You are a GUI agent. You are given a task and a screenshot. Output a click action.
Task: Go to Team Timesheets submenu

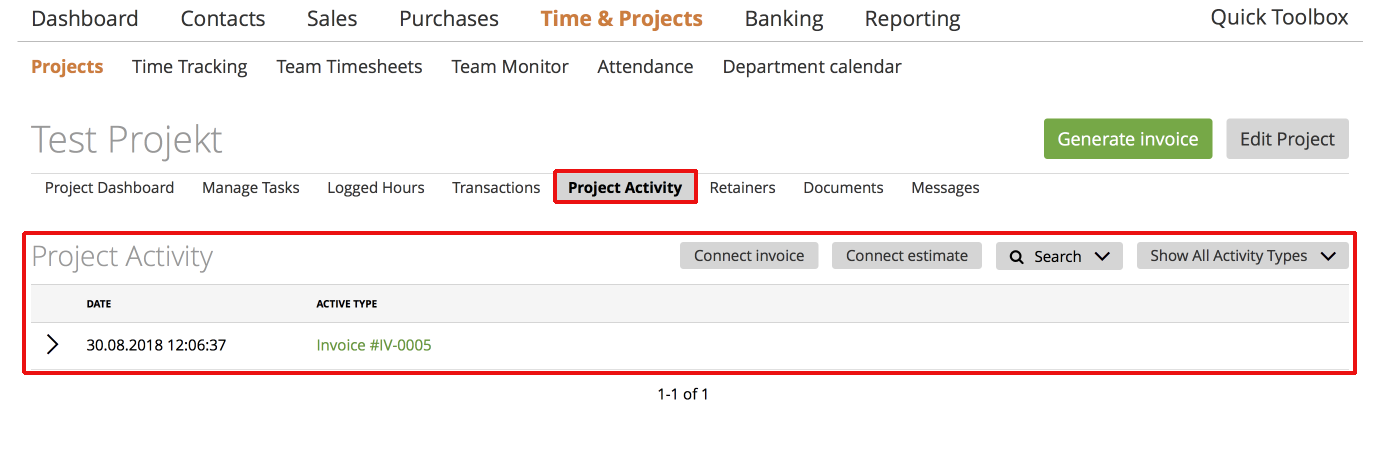point(349,67)
